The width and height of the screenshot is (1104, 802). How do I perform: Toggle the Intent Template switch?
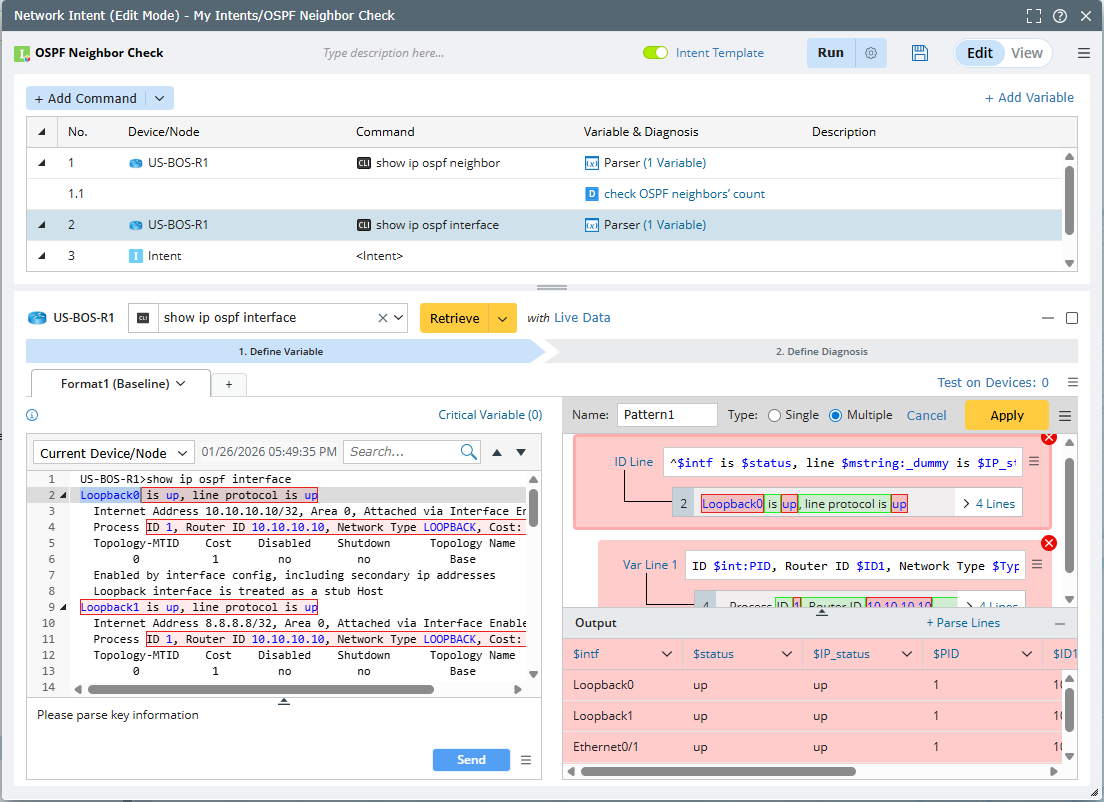pos(655,53)
